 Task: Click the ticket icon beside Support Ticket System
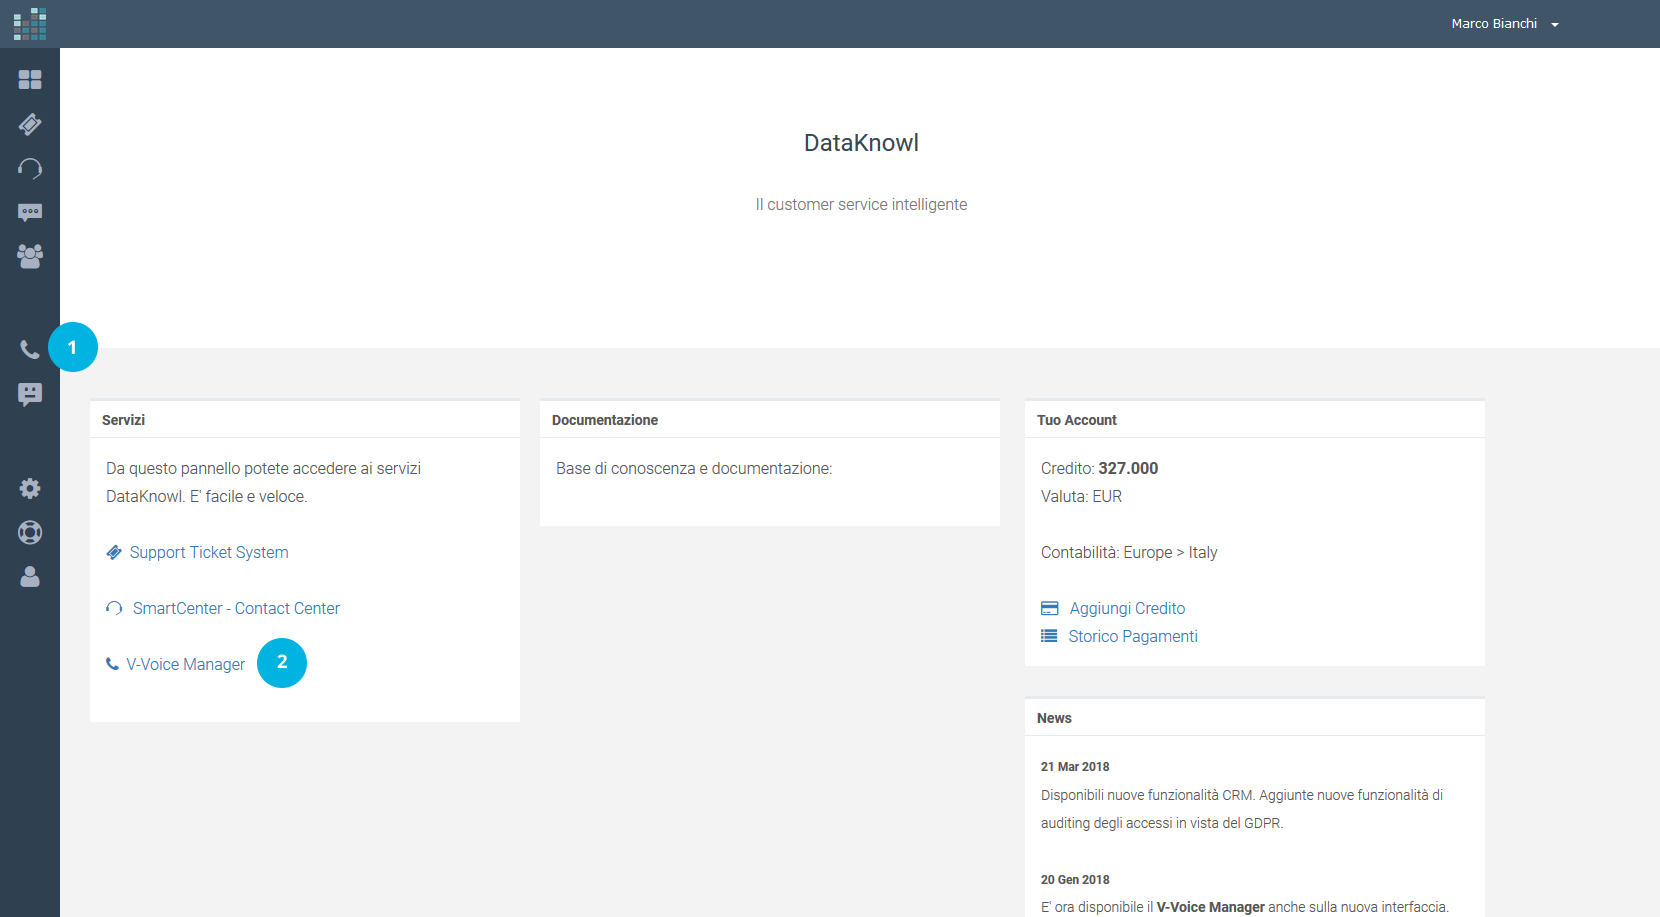click(114, 552)
